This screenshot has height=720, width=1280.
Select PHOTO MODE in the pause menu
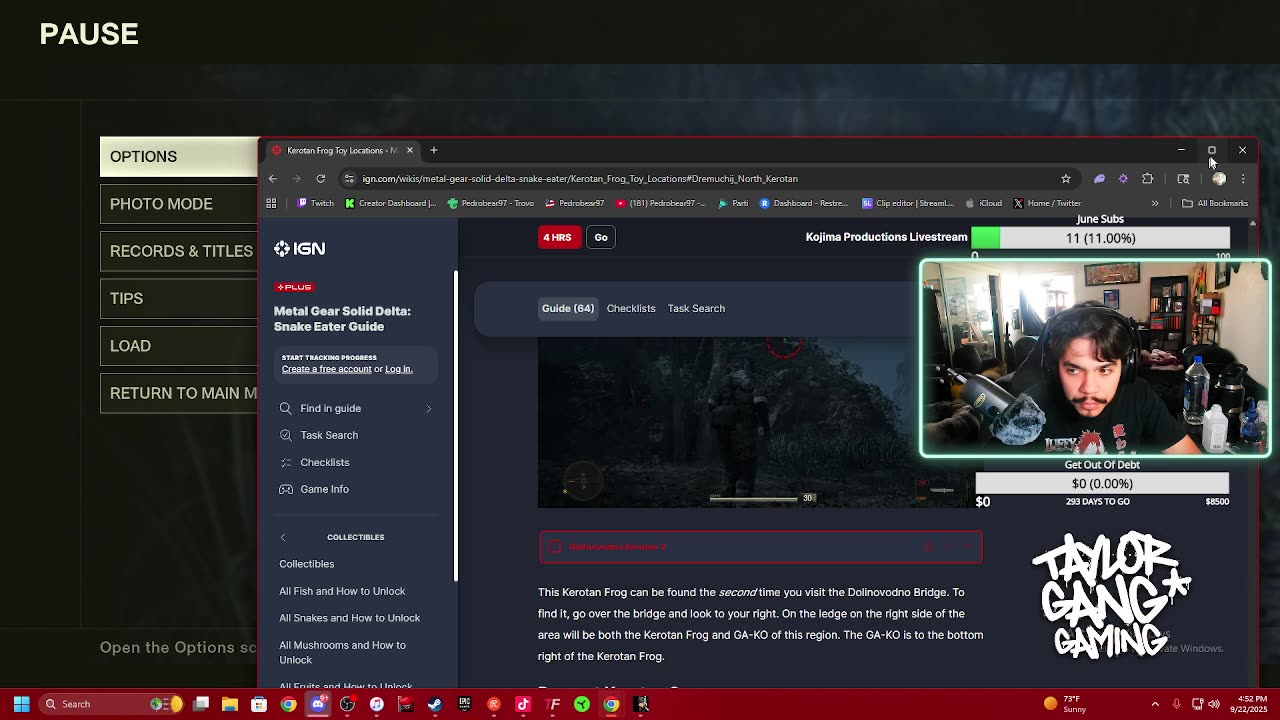point(179,204)
